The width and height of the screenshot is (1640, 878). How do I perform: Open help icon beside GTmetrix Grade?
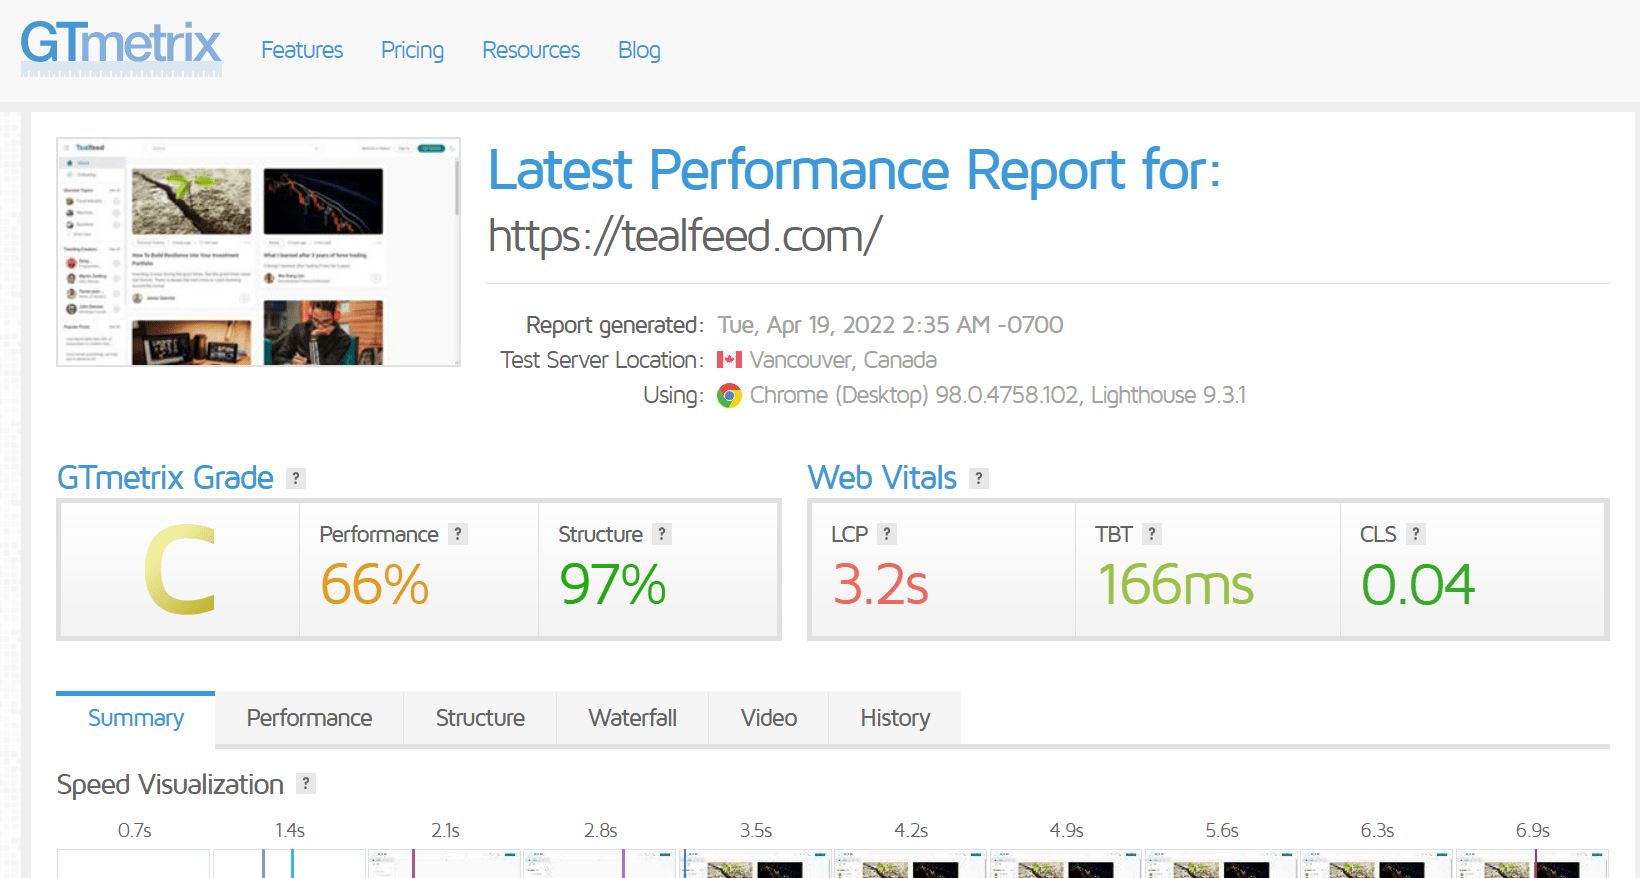click(296, 478)
